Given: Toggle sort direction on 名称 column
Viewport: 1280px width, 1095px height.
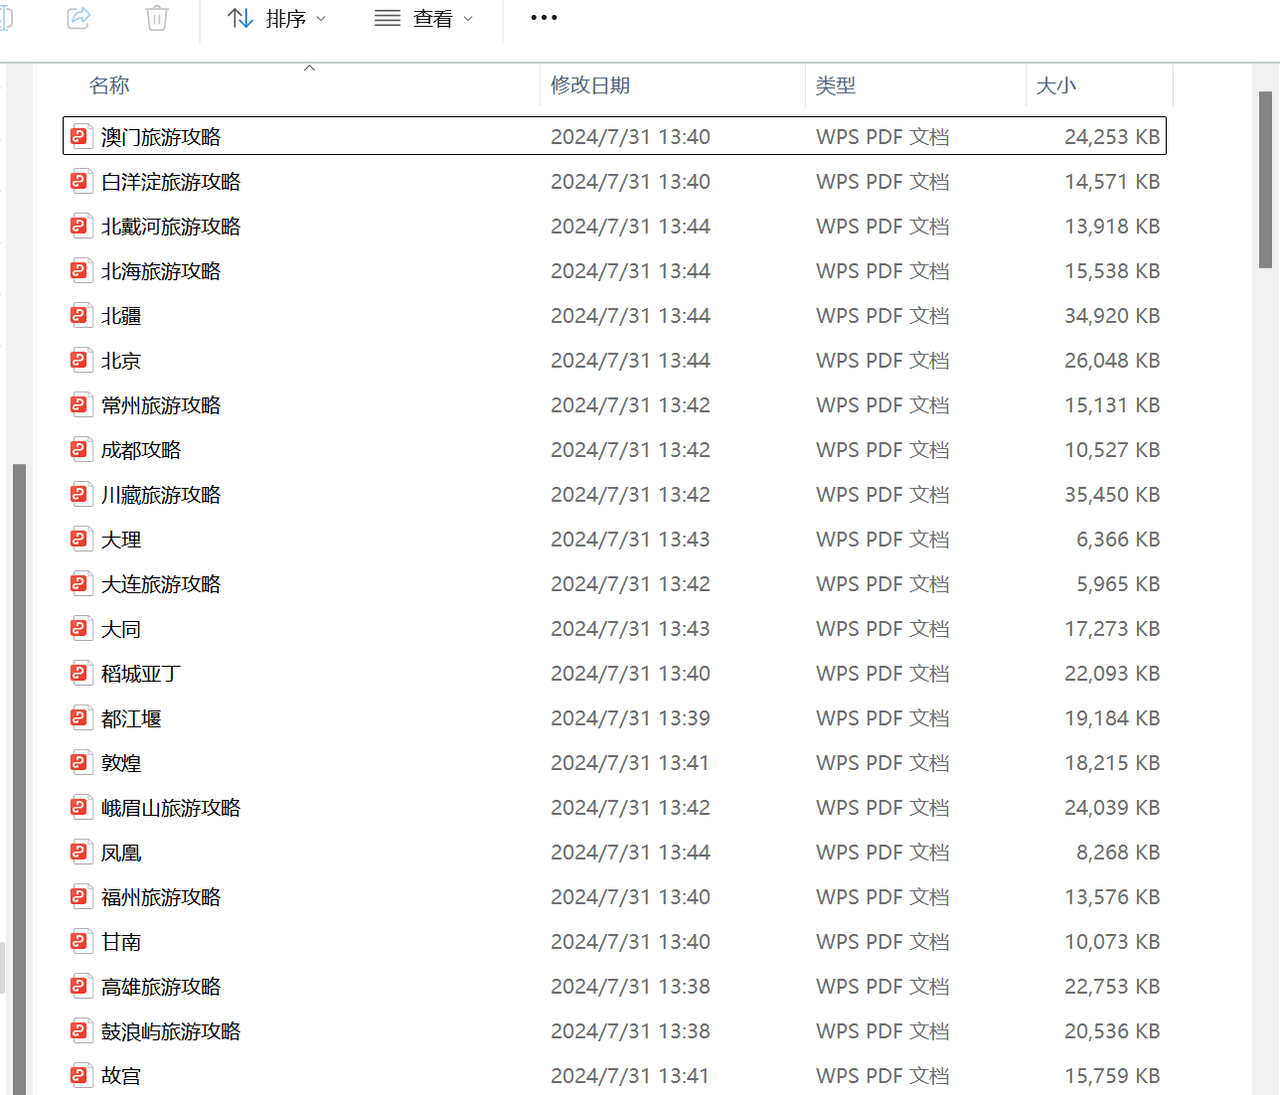Looking at the screenshot, I should pos(109,85).
